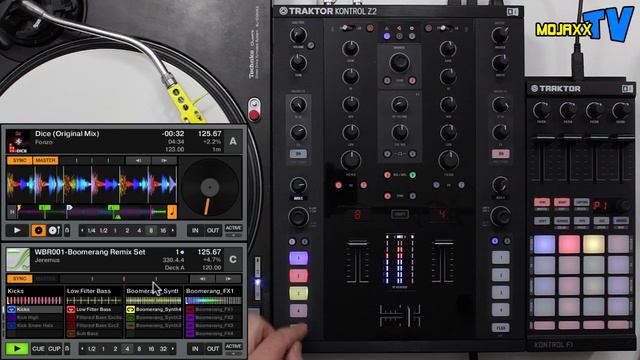Start playback on Deck A
The image size is (640, 360).
pyautogui.click(x=17, y=231)
